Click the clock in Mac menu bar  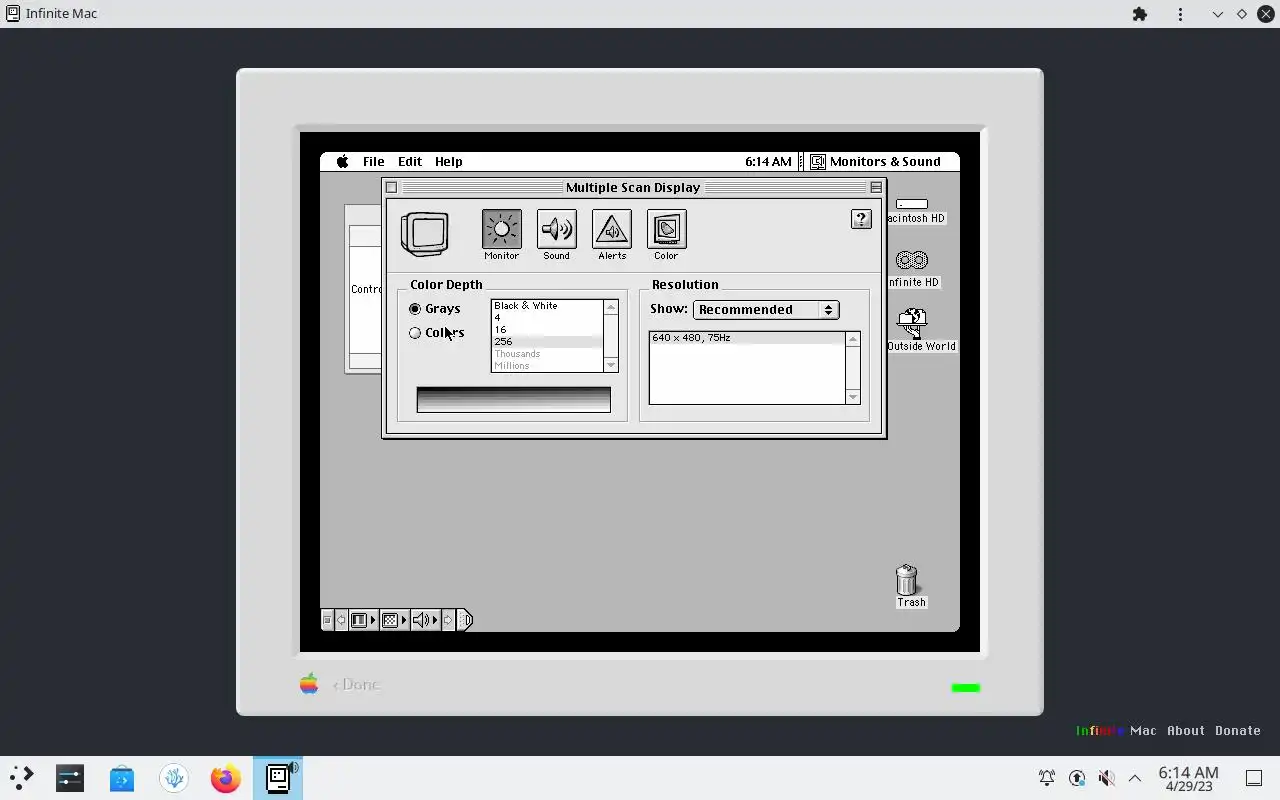point(768,161)
